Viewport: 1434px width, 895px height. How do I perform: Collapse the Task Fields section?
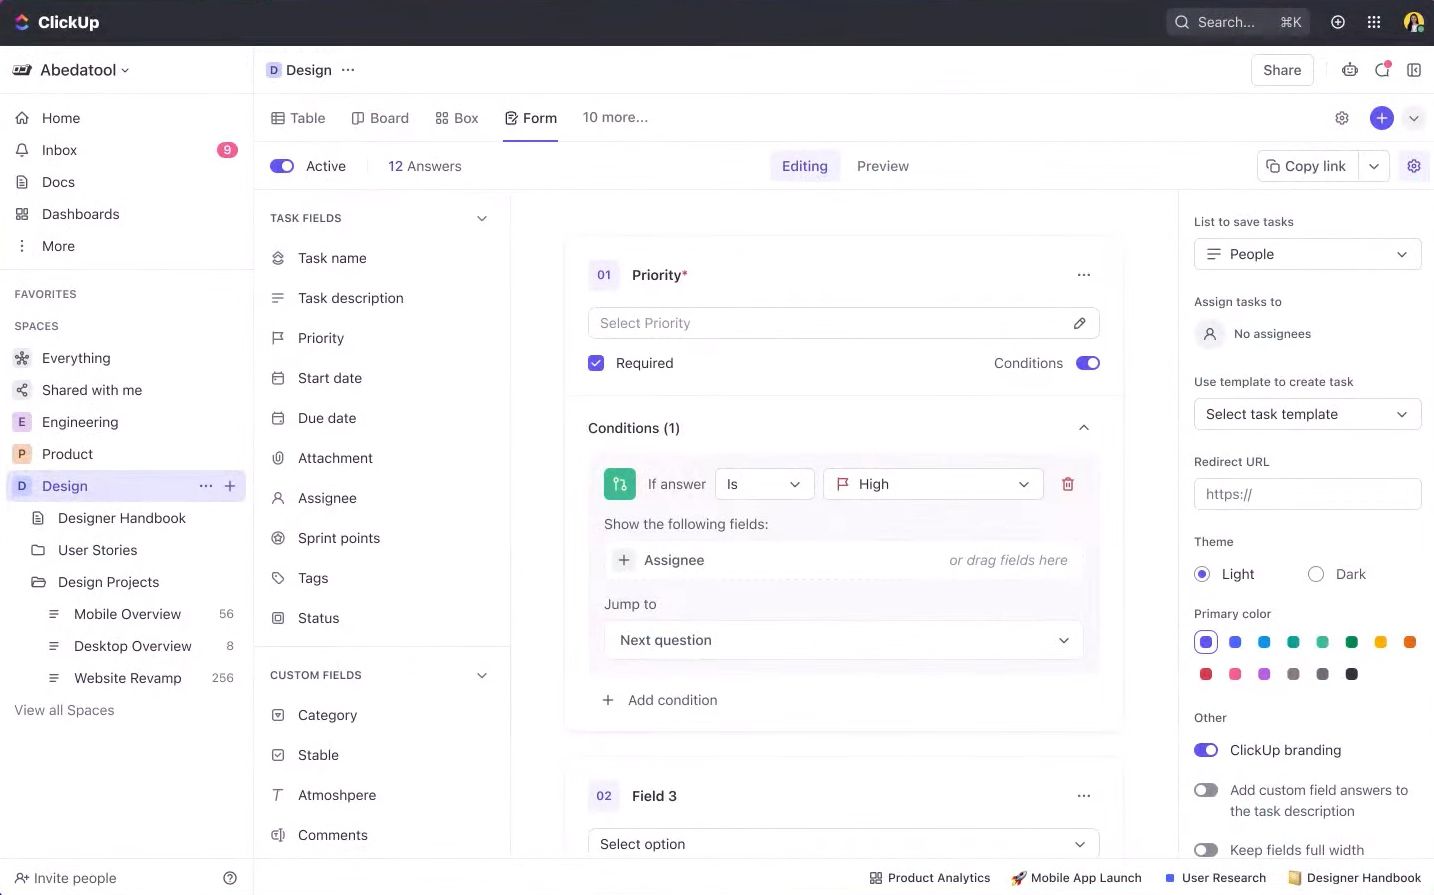coord(481,218)
